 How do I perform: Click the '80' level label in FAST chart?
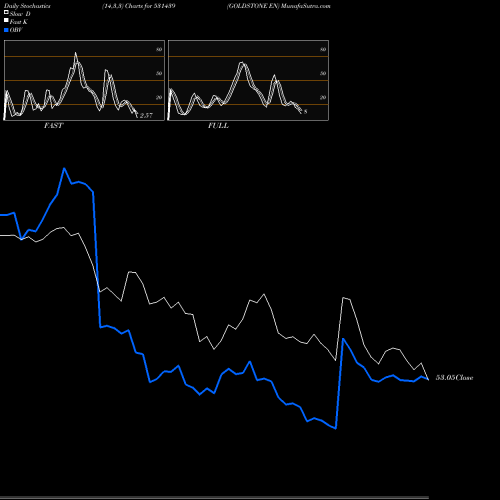[159, 50]
